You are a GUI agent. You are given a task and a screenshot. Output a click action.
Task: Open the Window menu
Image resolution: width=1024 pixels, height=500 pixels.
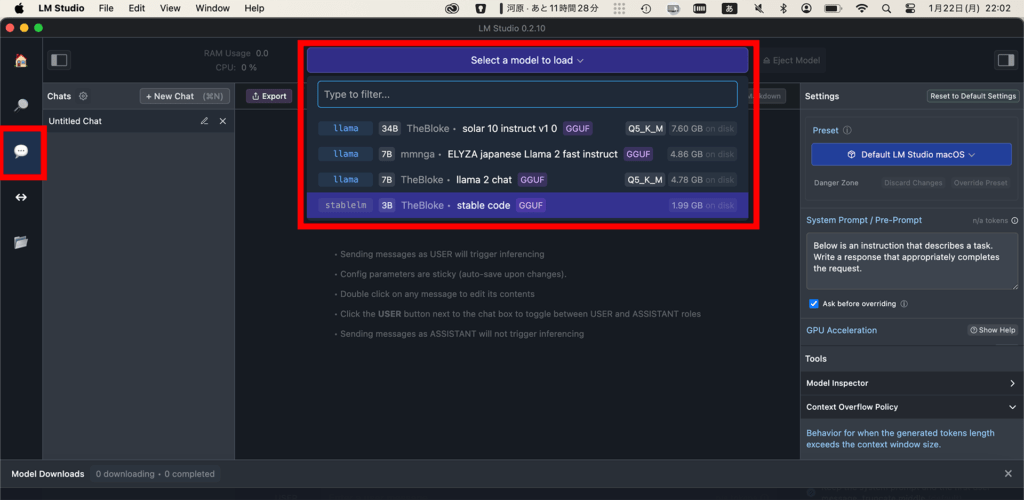[212, 8]
